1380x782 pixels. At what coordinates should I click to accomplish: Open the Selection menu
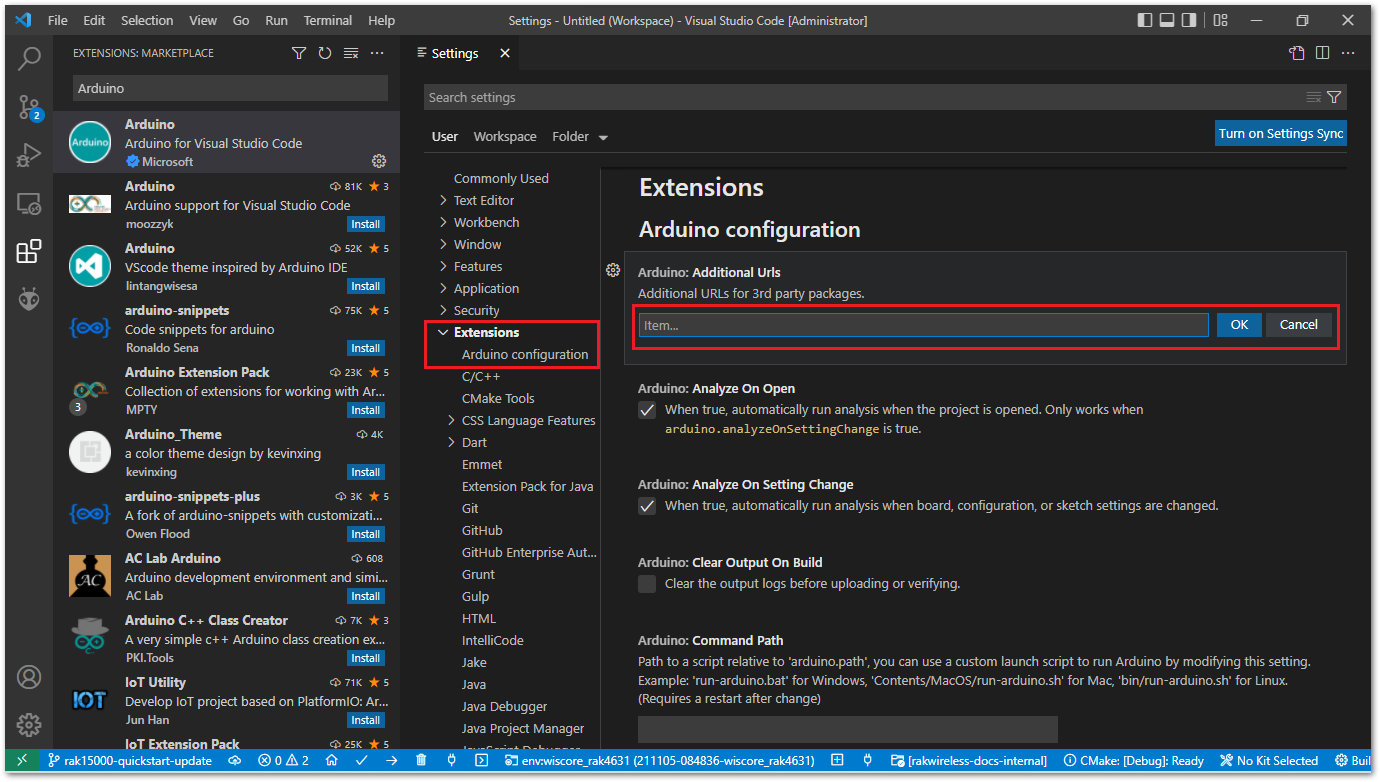pyautogui.click(x=146, y=20)
